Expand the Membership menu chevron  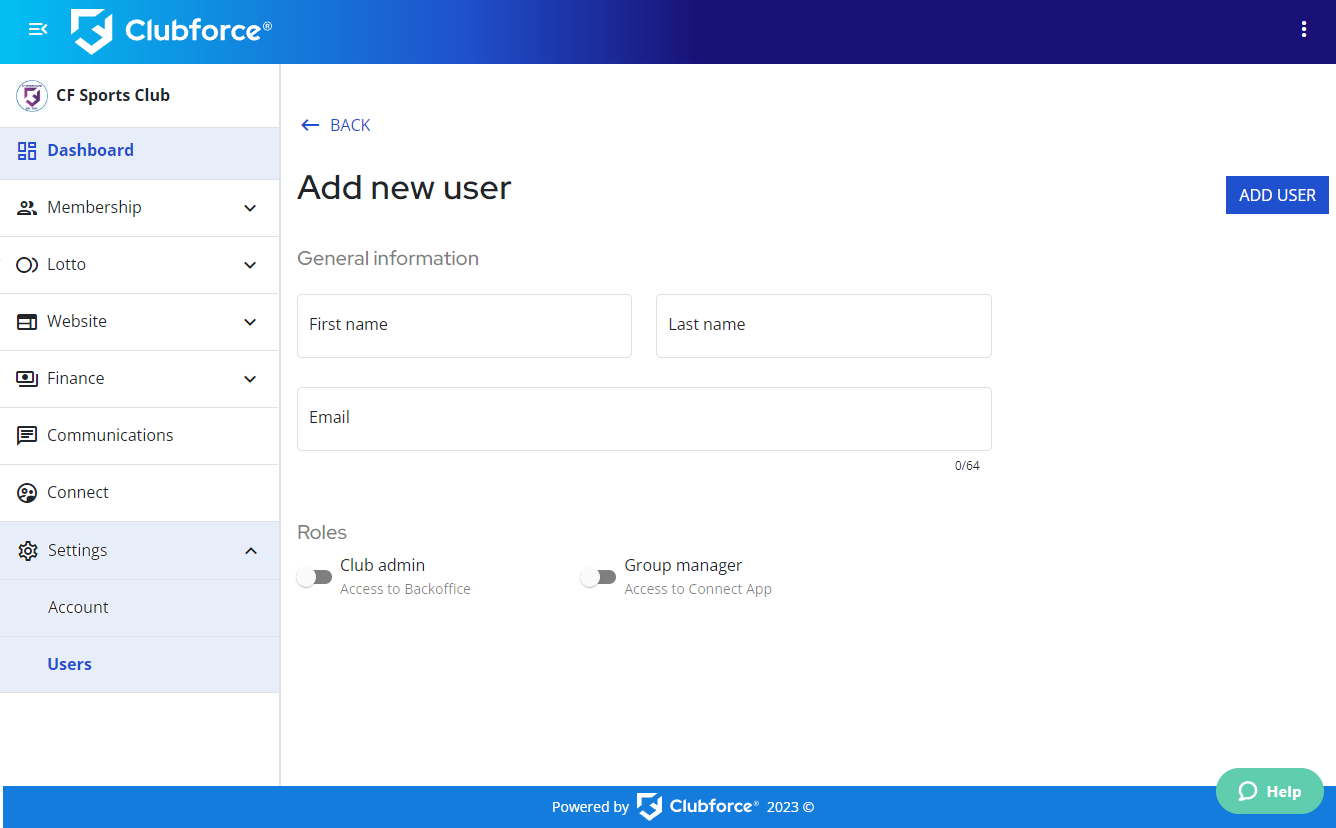click(x=250, y=208)
